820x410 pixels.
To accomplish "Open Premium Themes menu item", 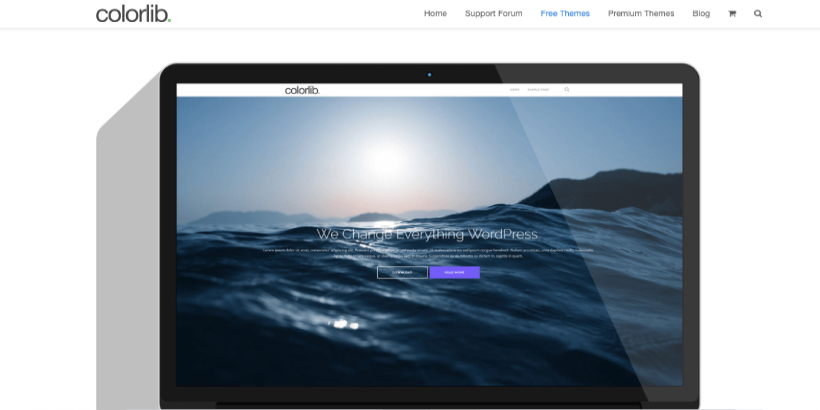I will (x=641, y=14).
